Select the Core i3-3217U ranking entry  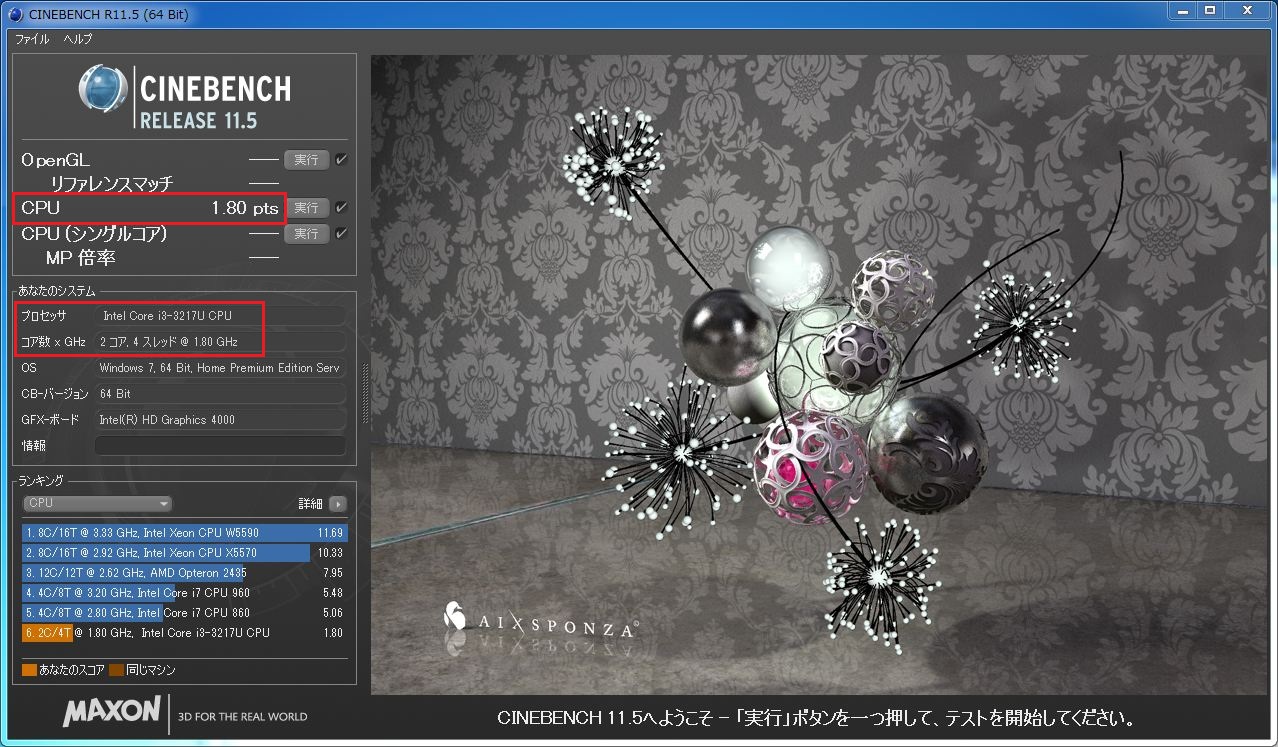[x=184, y=633]
